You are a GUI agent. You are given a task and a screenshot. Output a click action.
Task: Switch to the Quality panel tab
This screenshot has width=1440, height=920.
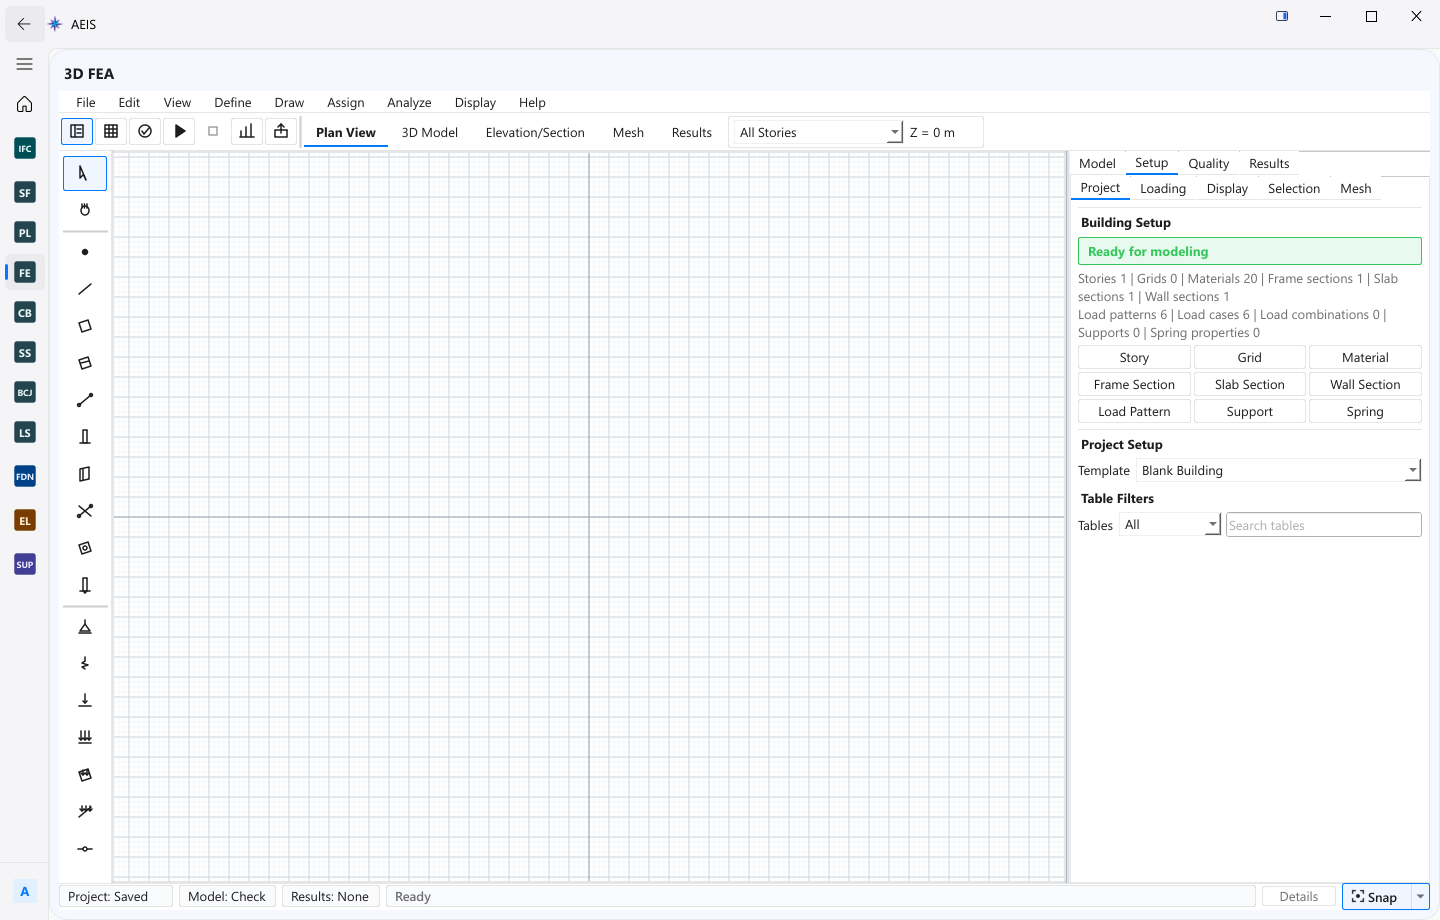tap(1209, 163)
